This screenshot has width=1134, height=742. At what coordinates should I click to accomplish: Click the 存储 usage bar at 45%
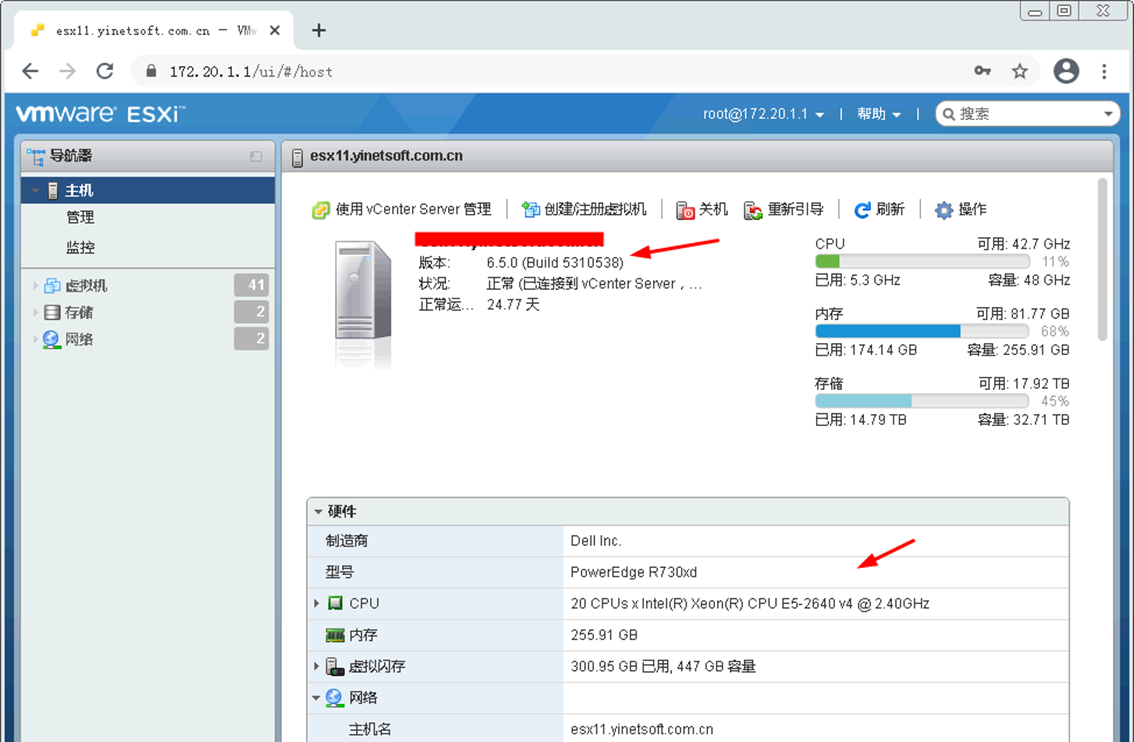pyautogui.click(x=922, y=401)
